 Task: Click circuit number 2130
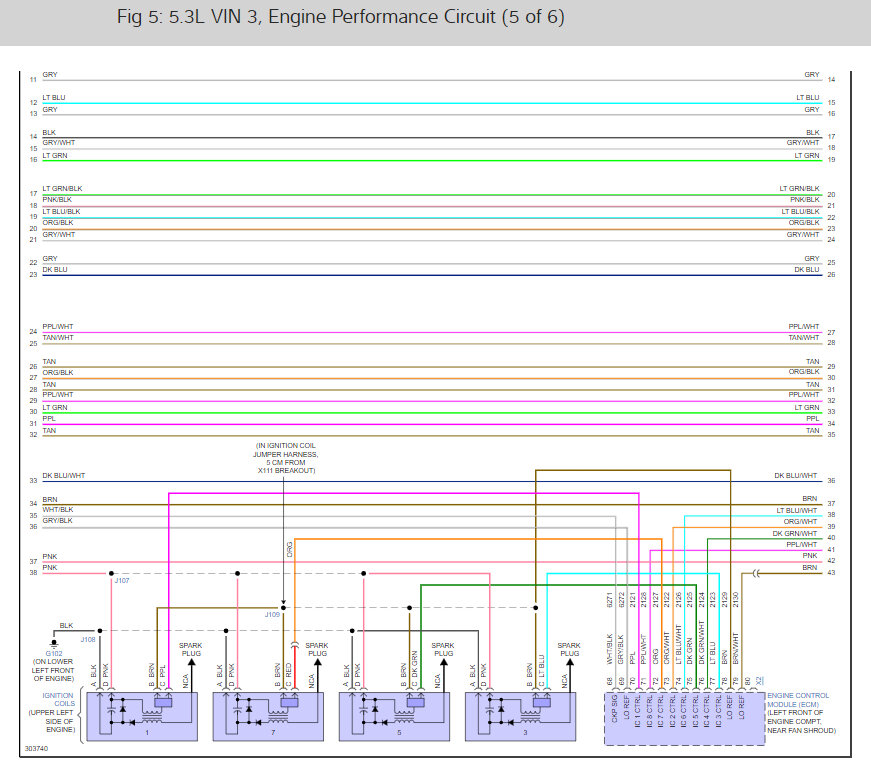click(x=735, y=599)
